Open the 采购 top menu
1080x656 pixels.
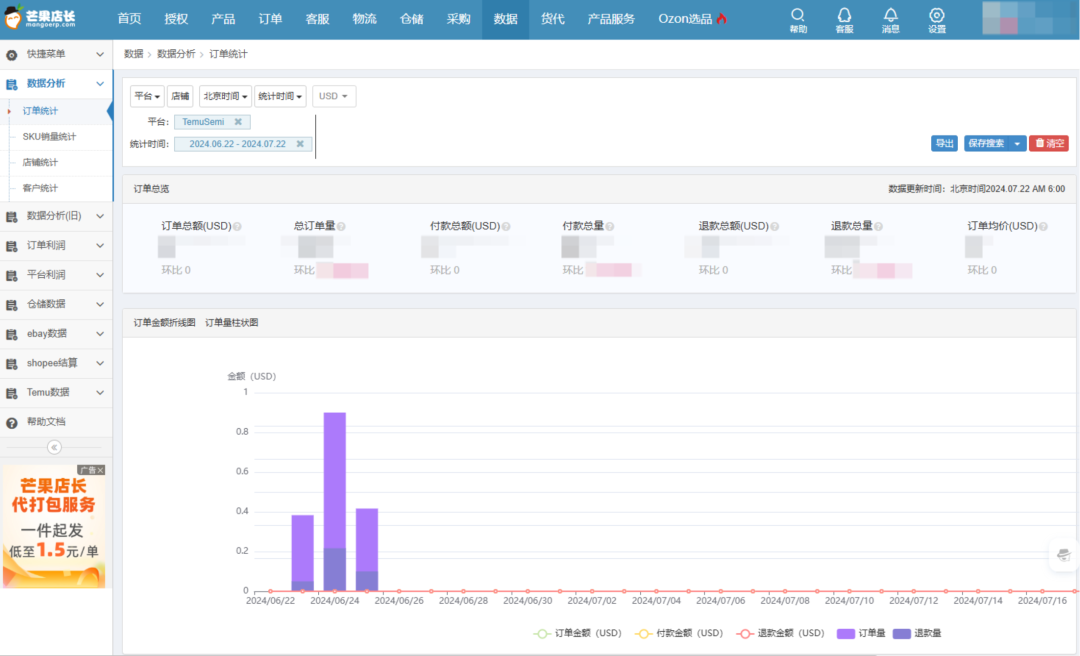458,19
